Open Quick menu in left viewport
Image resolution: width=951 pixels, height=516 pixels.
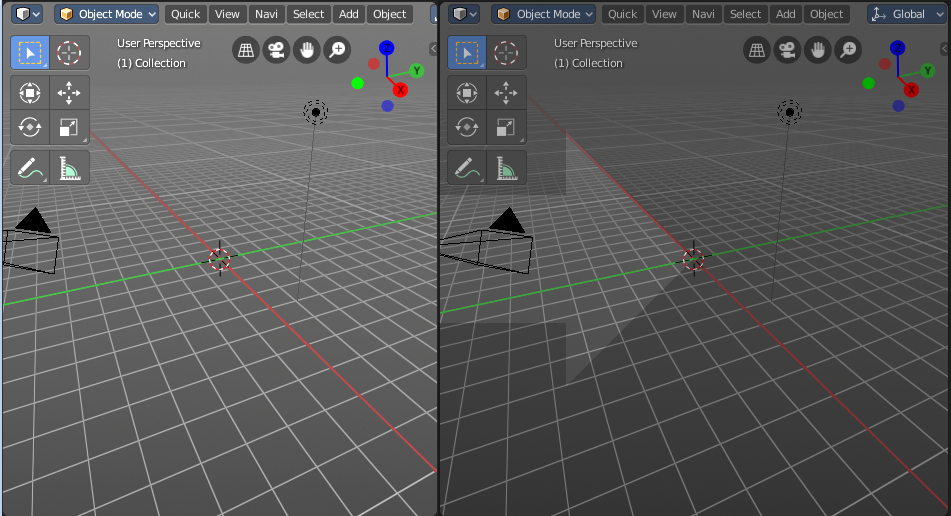point(186,14)
